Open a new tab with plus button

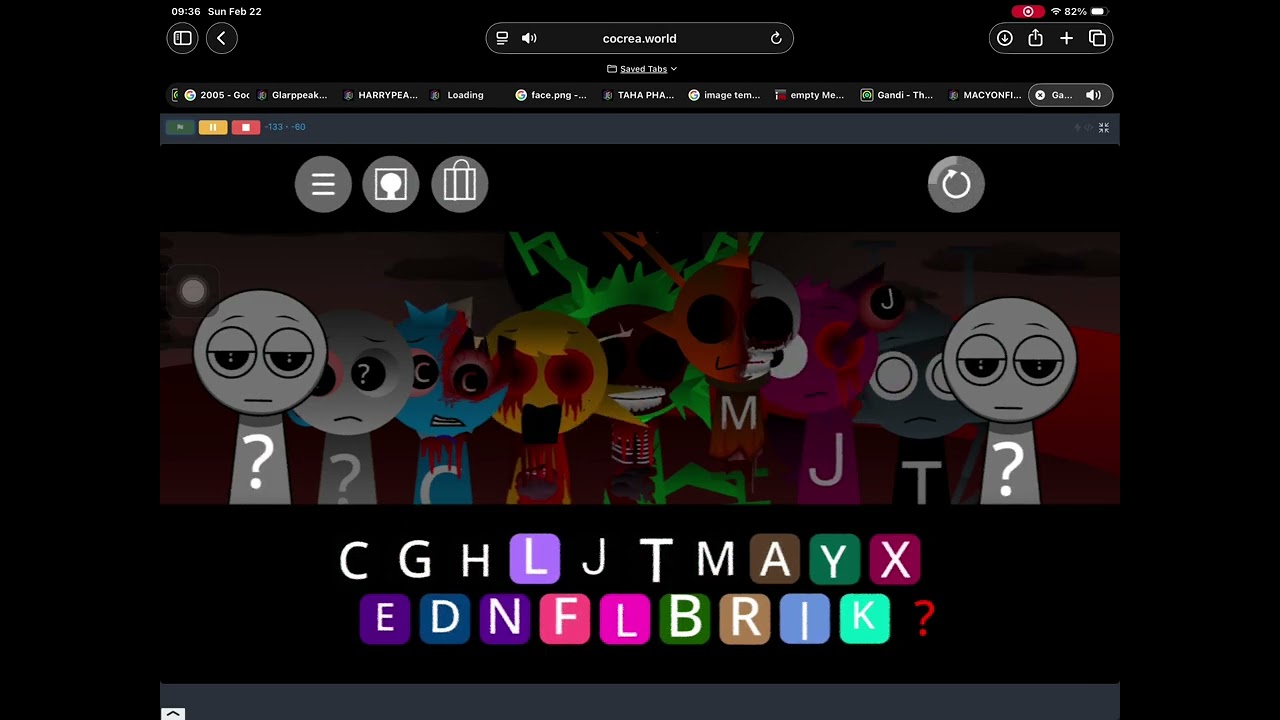coord(1066,38)
